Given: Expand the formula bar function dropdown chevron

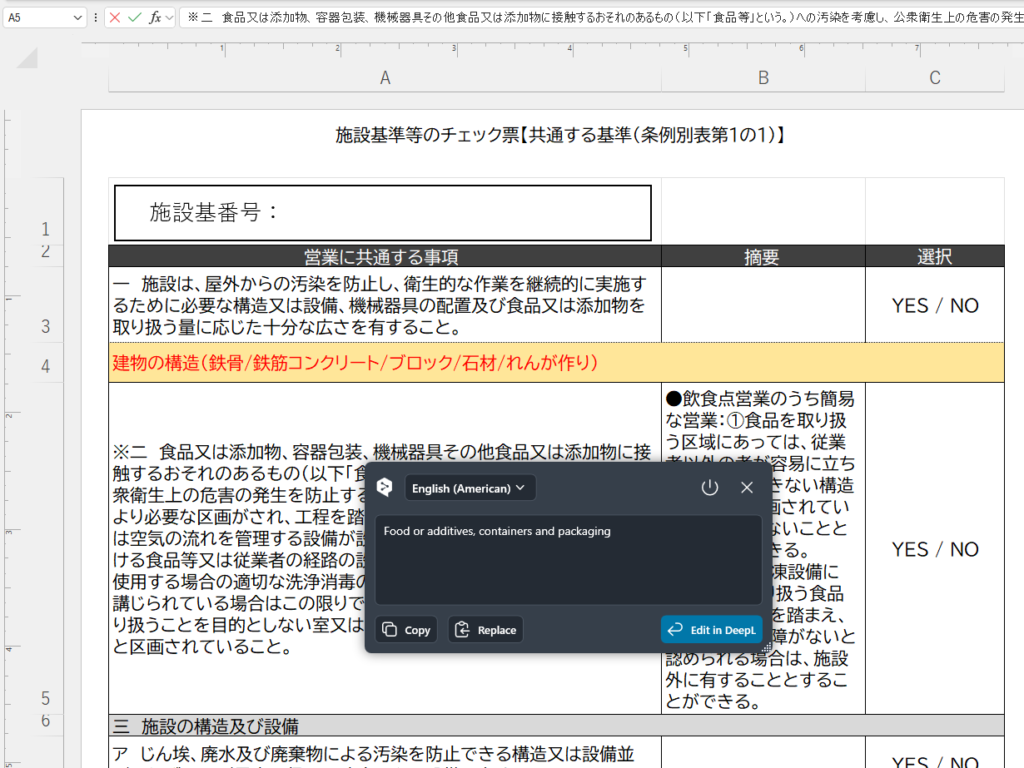Looking at the screenshot, I should coord(169,17).
